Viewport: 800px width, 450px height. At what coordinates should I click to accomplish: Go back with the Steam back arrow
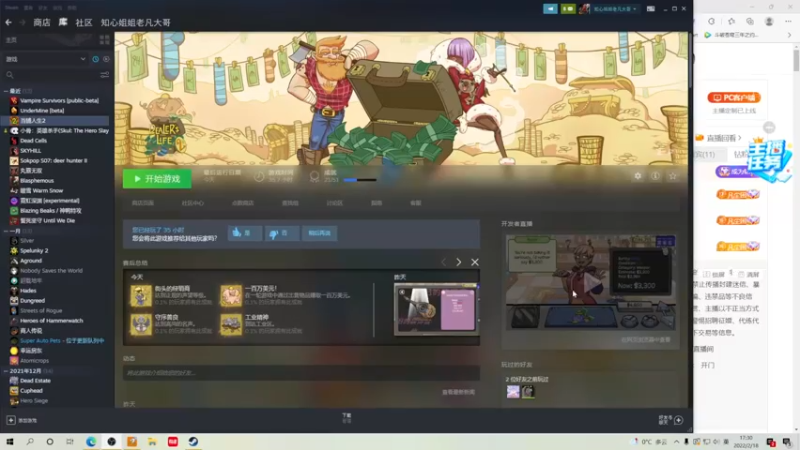tap(9, 22)
